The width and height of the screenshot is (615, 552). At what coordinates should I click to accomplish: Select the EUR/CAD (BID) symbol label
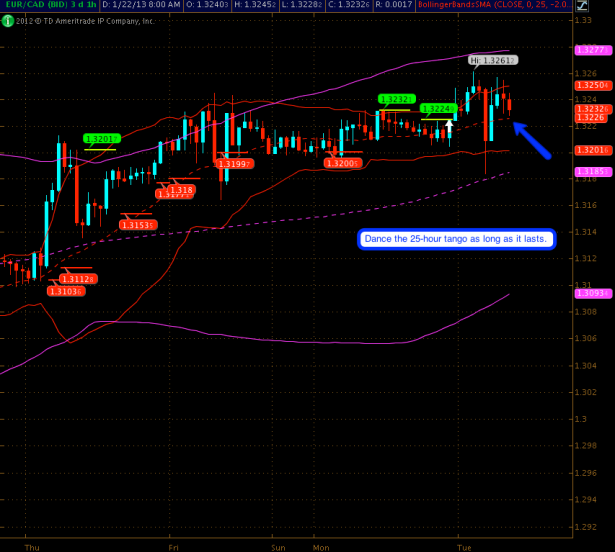[x=35, y=6]
